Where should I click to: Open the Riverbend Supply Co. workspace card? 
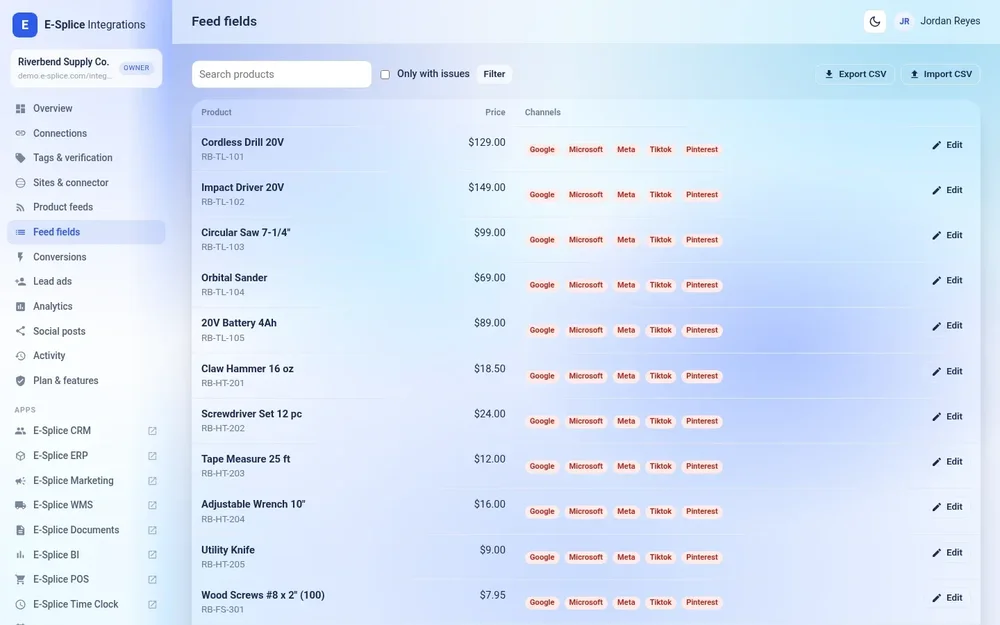coord(86,68)
